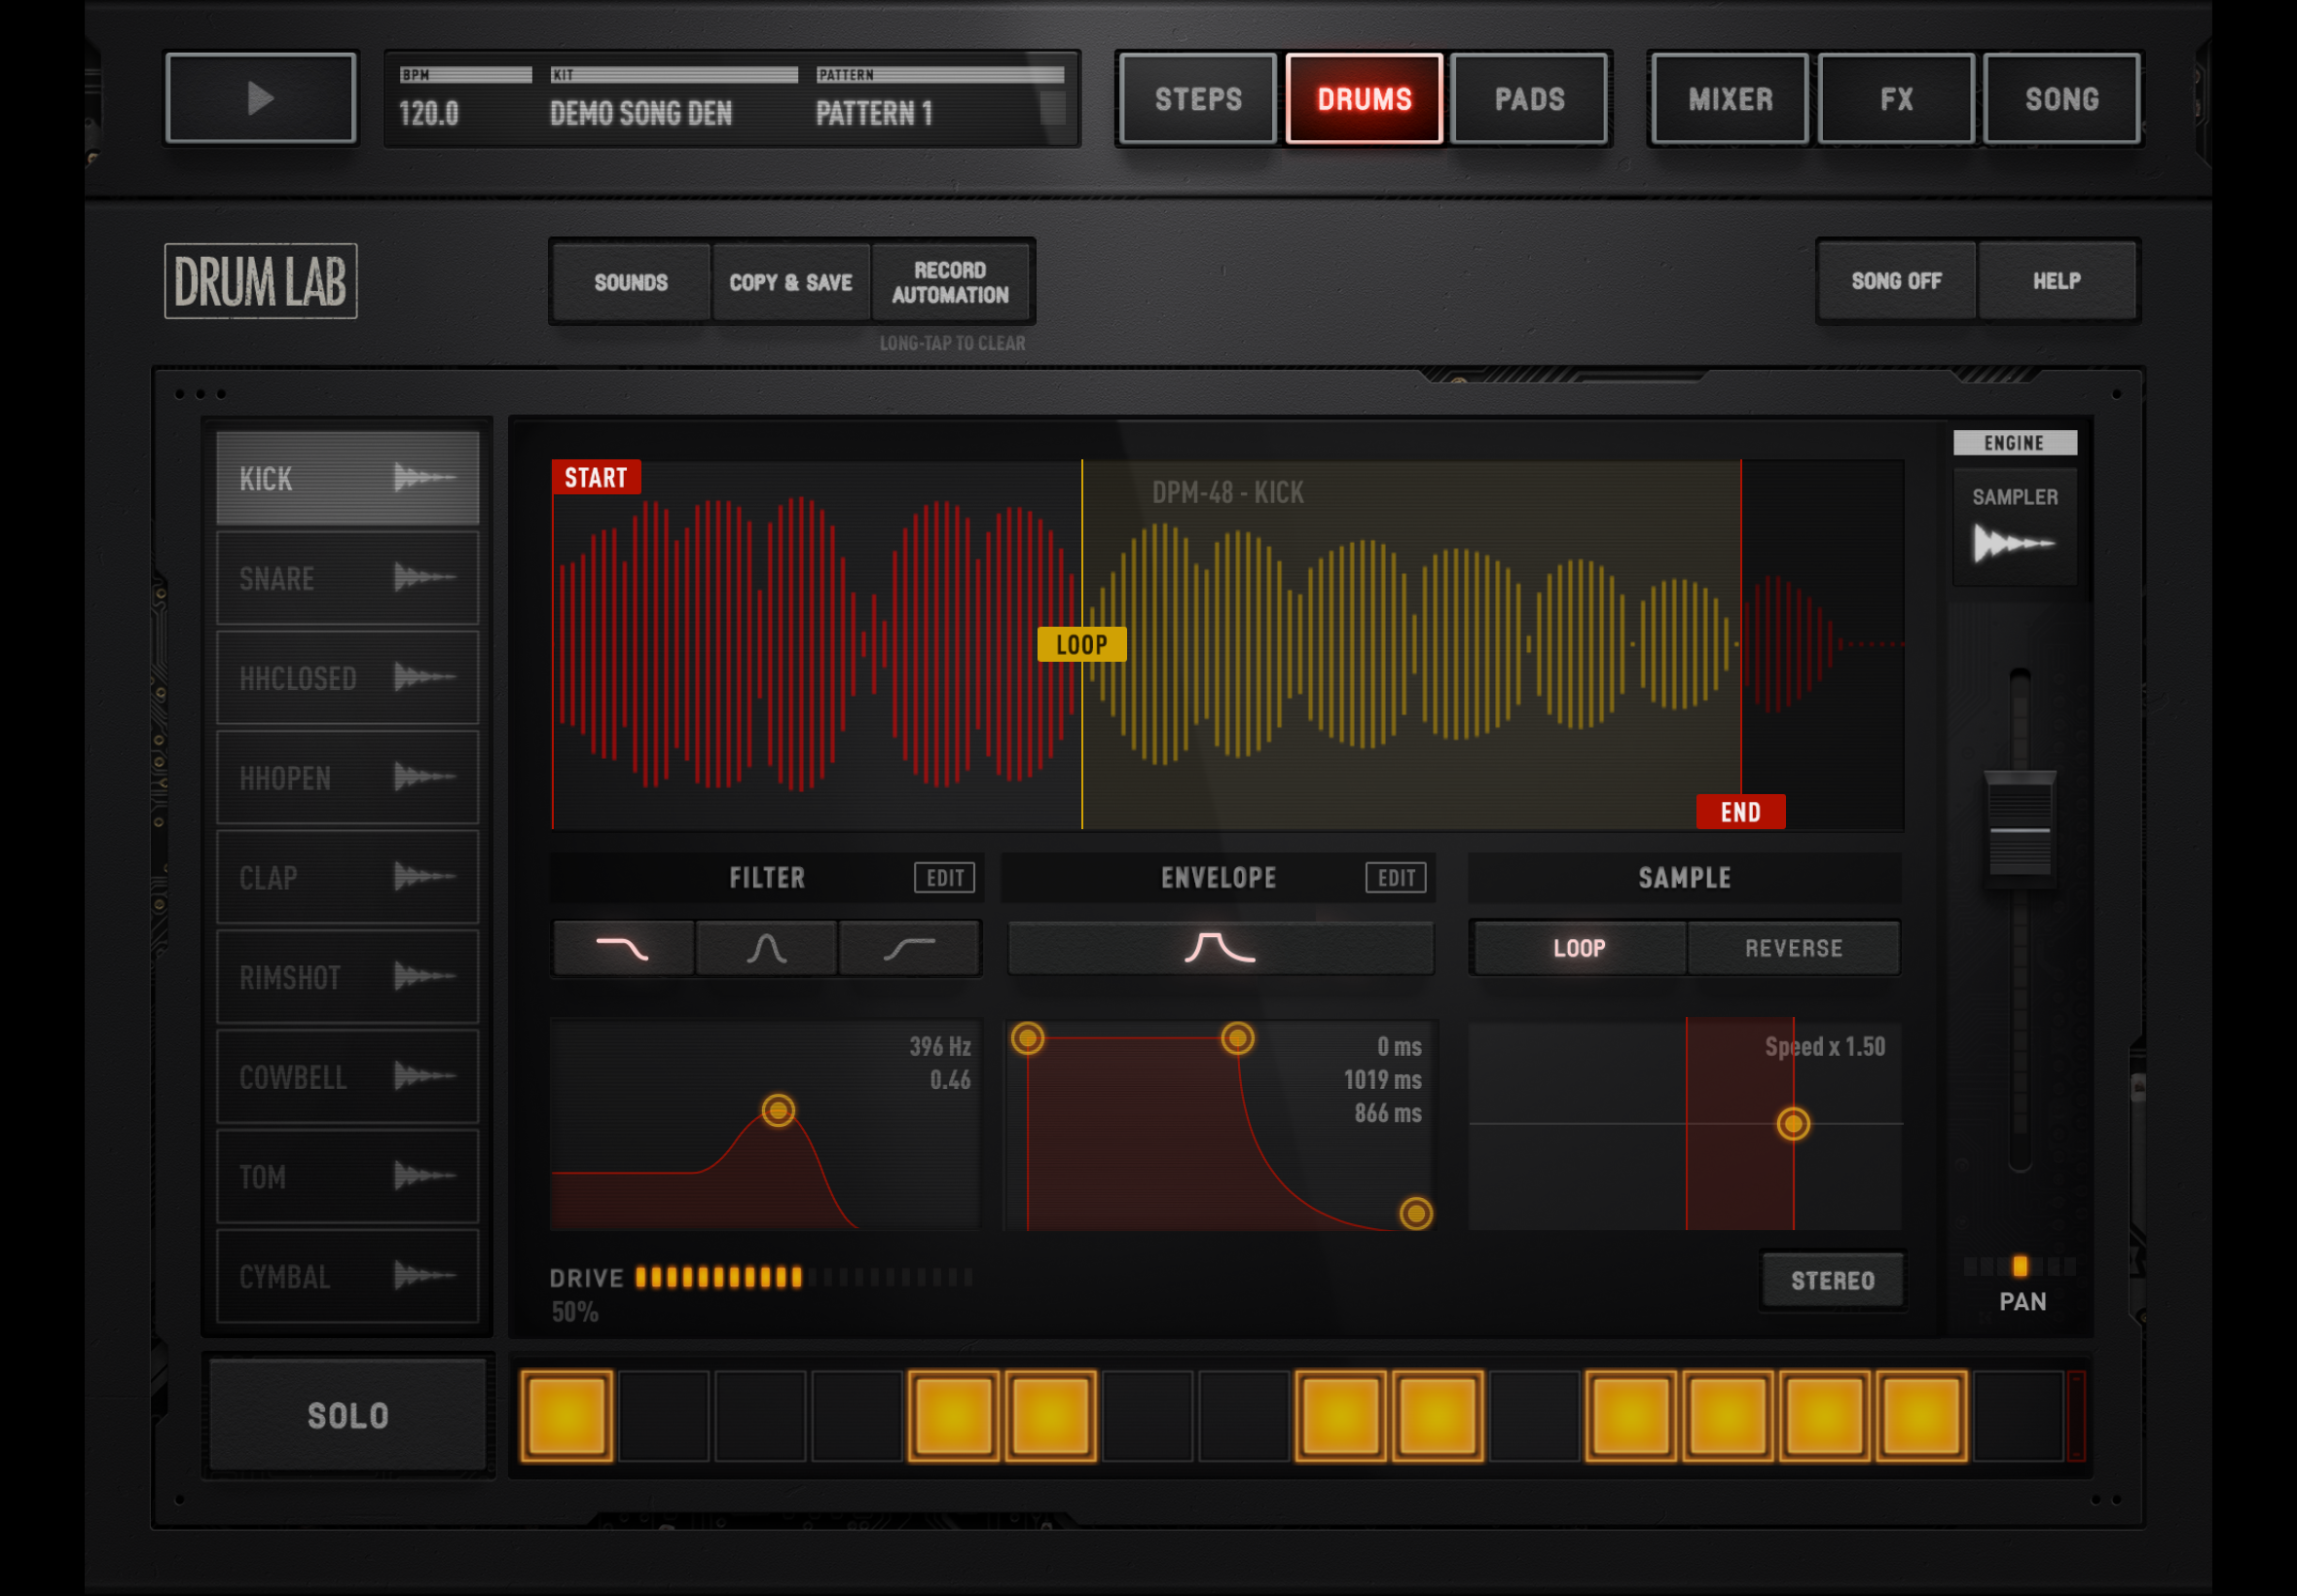The height and width of the screenshot is (1596, 2297).
Task: Toggle the STEREO button
Action: click(1832, 1280)
